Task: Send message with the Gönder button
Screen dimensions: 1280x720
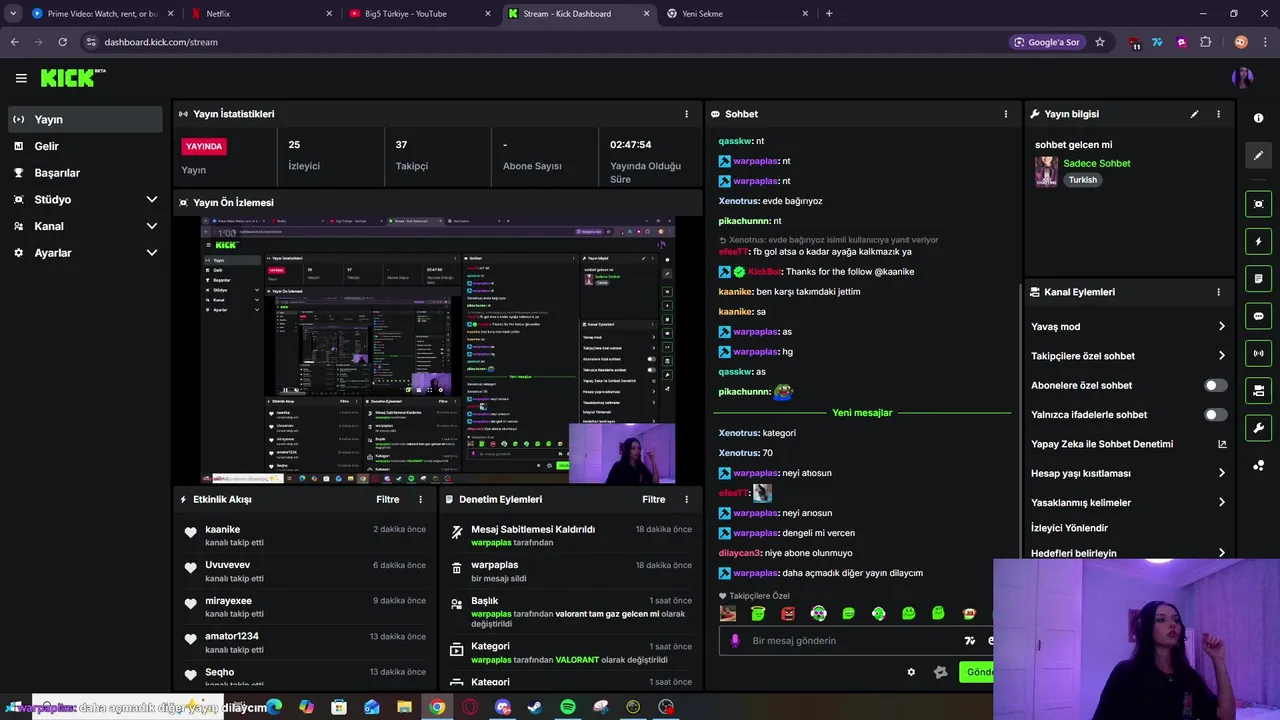Action: click(x=976, y=672)
